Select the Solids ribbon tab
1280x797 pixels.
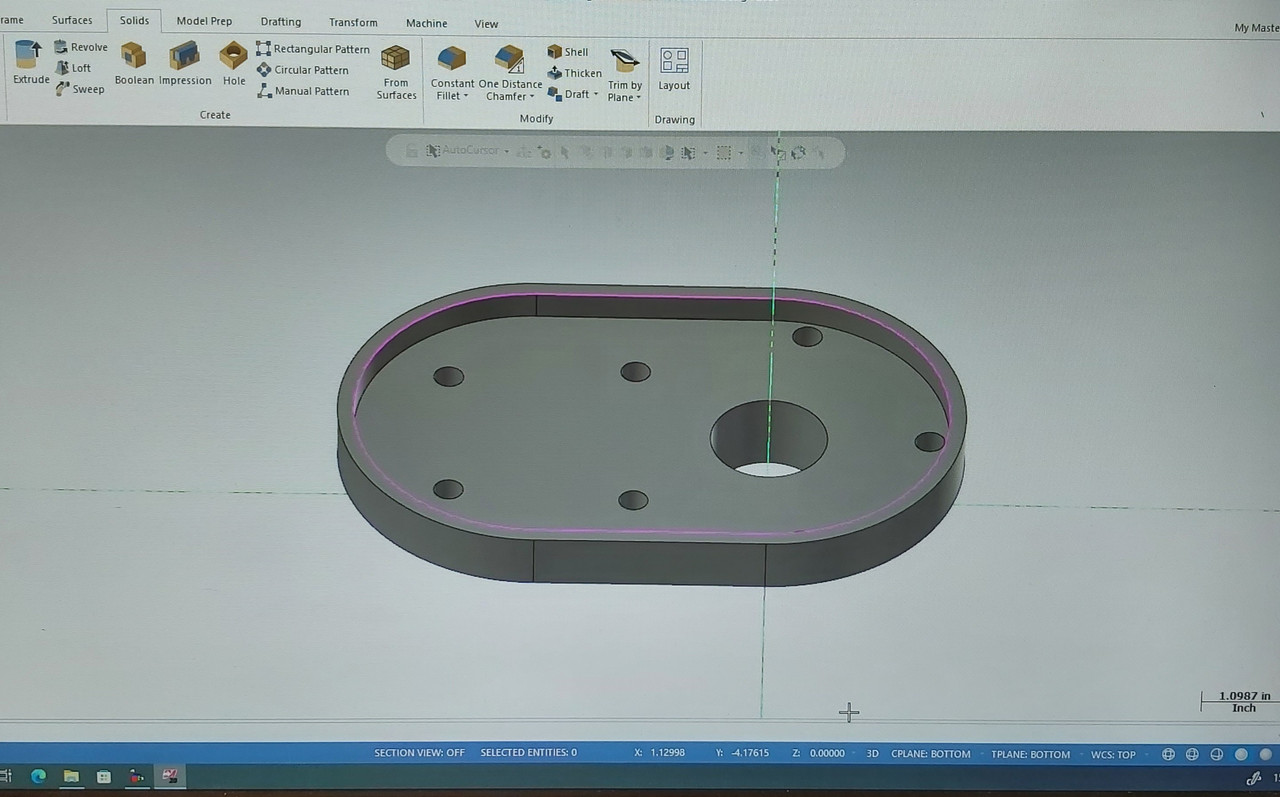pyautogui.click(x=134, y=20)
